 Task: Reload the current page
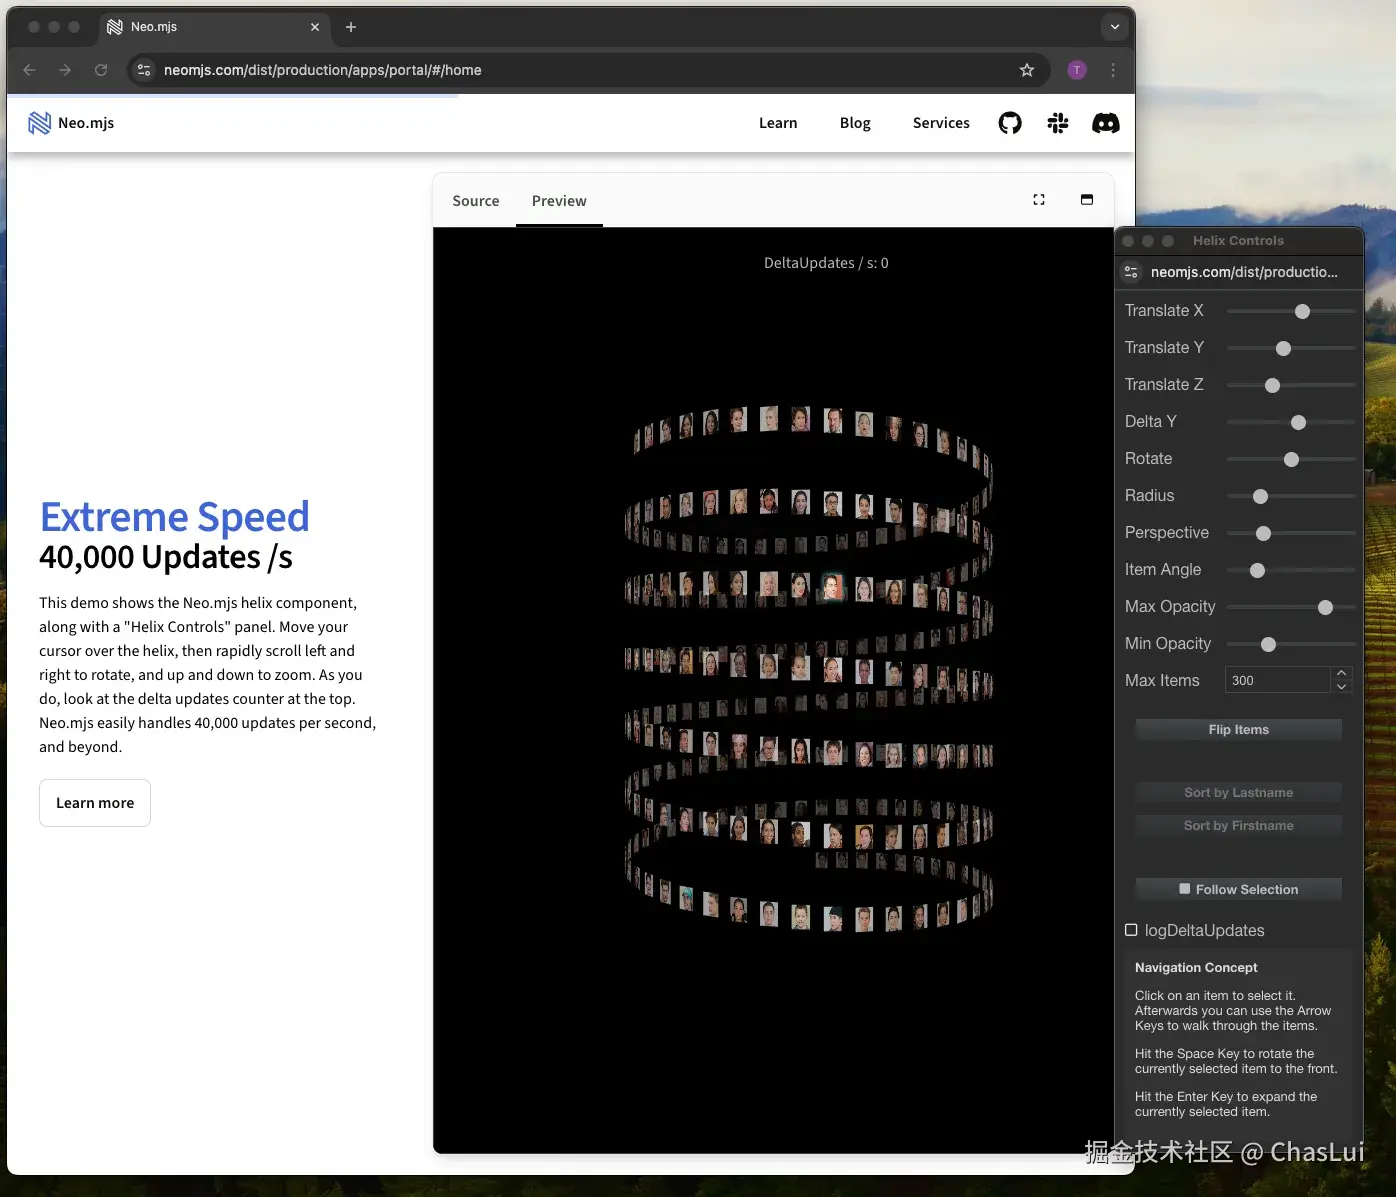point(101,70)
